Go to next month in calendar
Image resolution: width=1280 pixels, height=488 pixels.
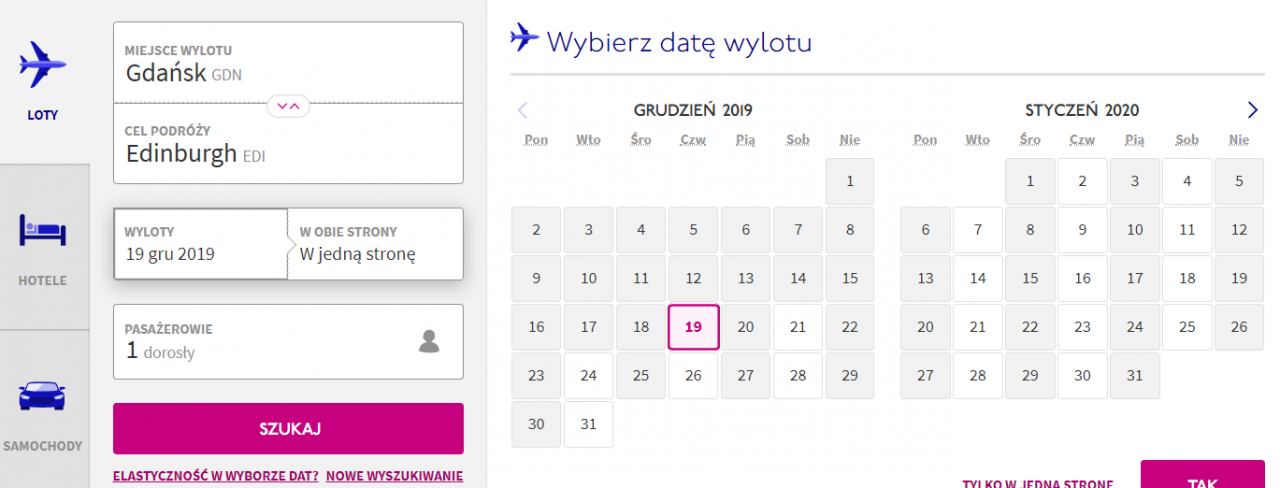(x=1252, y=110)
